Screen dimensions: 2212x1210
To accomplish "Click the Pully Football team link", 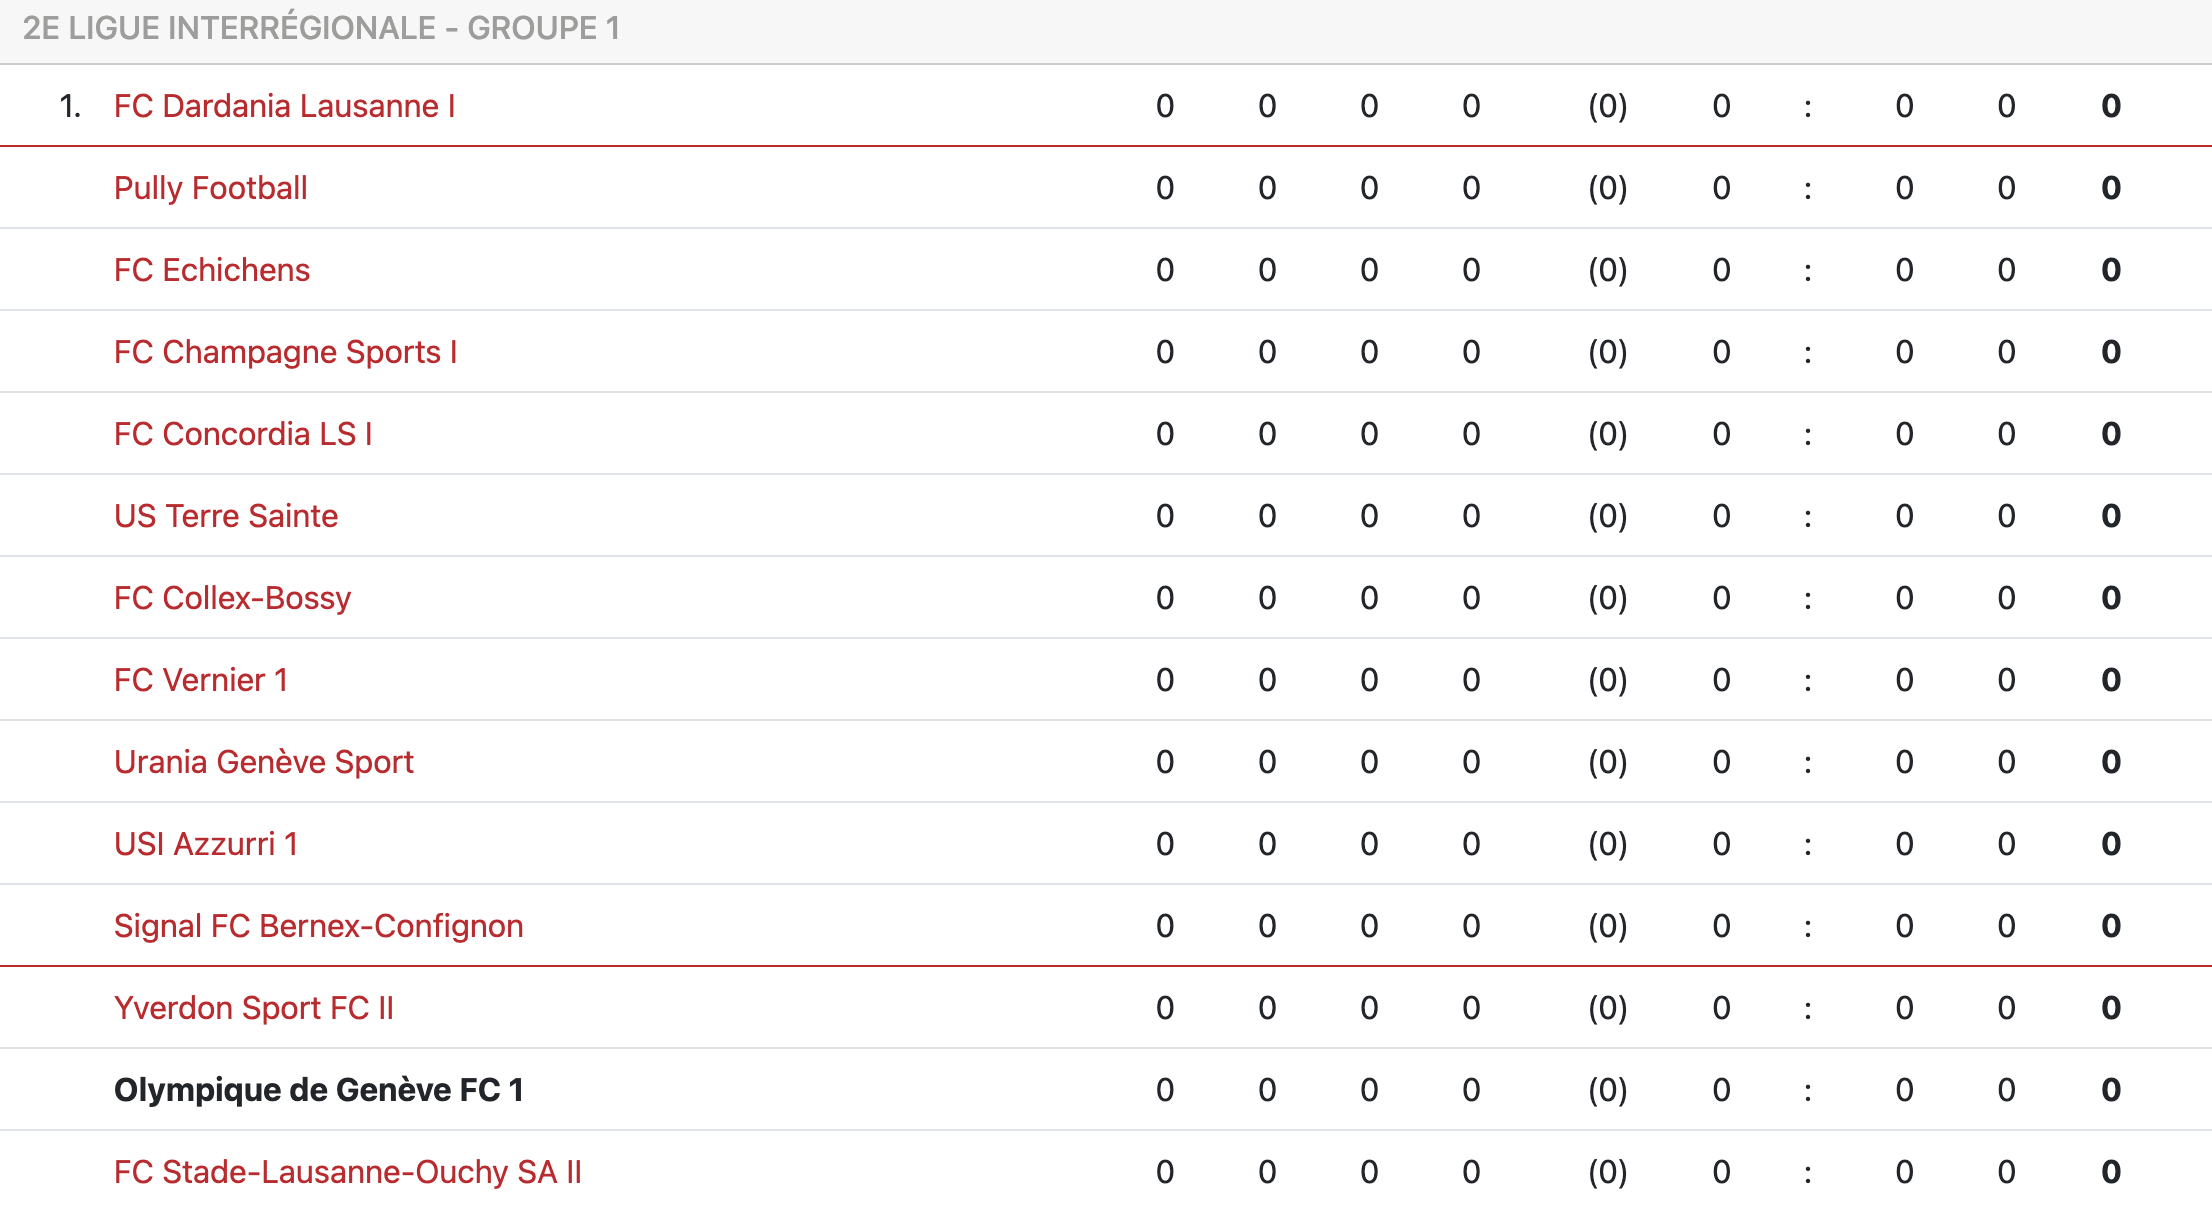I will (x=210, y=188).
